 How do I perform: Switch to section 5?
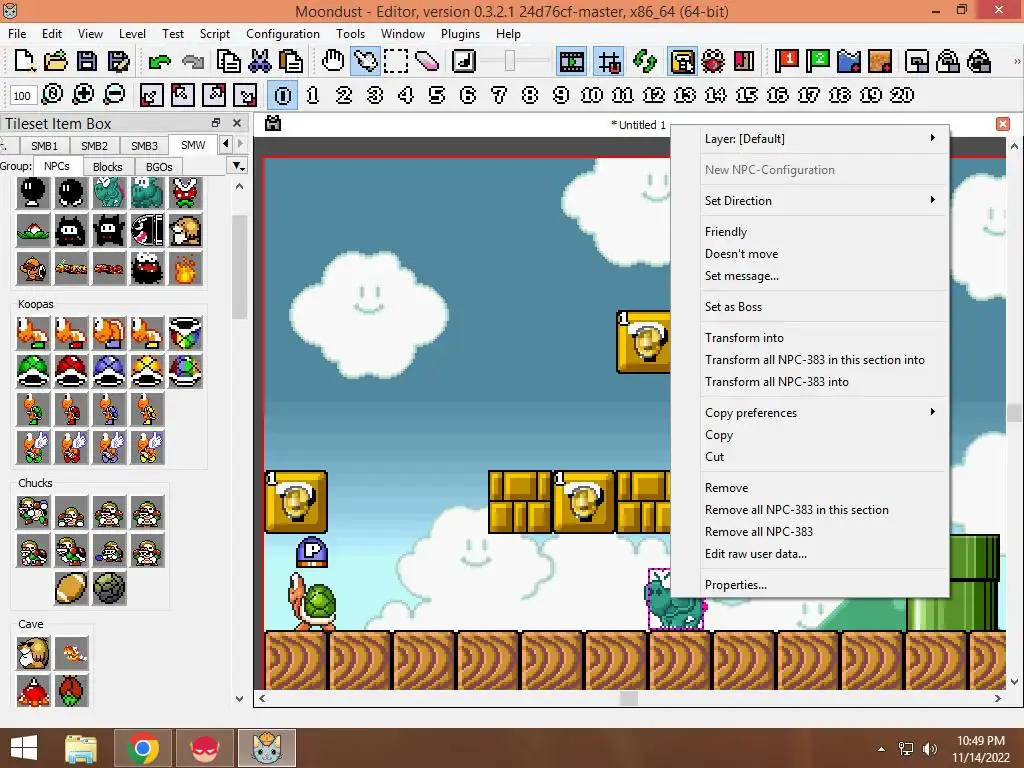point(436,95)
